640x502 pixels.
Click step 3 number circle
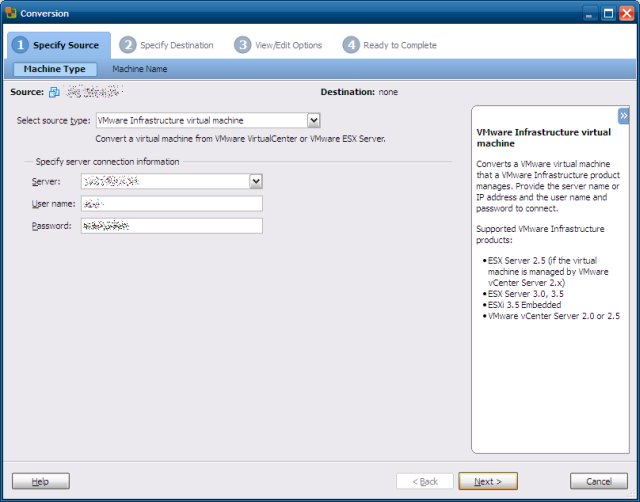[x=242, y=45]
